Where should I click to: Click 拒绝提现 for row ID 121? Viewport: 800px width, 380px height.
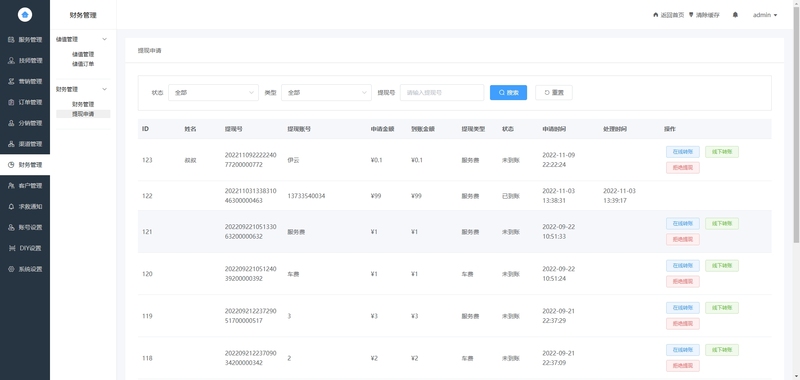click(x=683, y=240)
